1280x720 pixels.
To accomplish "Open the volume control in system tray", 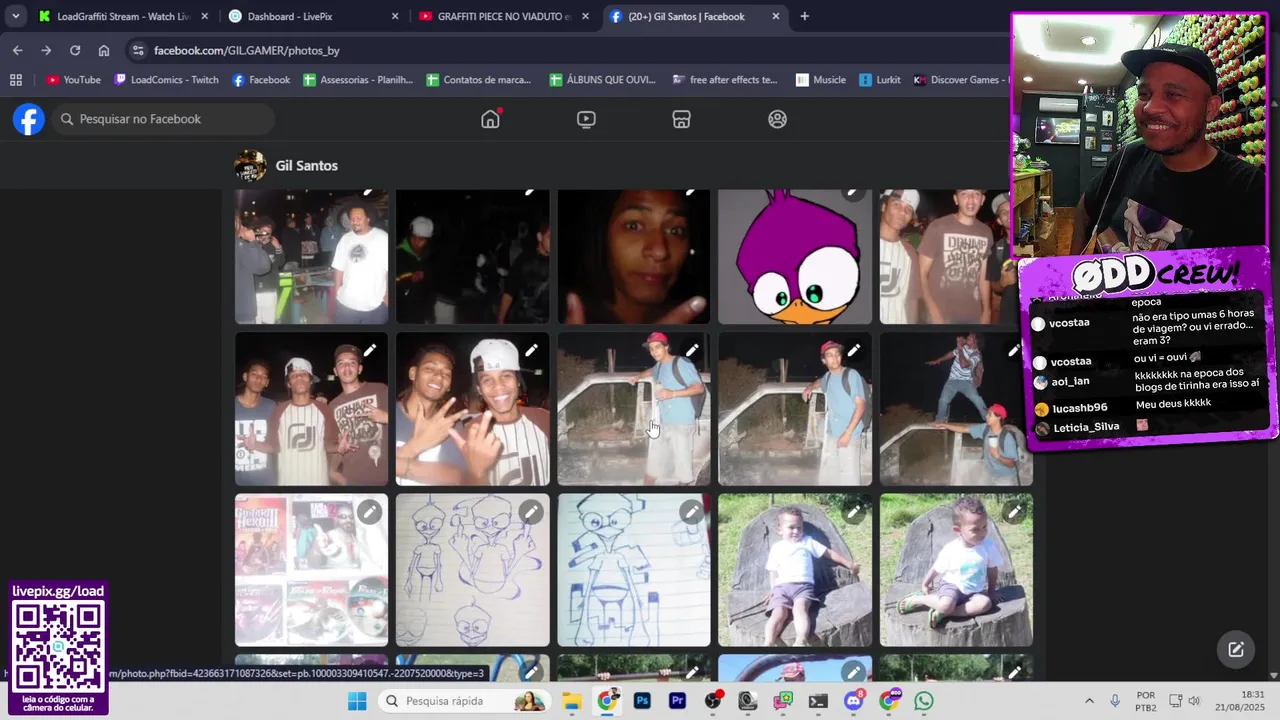I will pyautogui.click(x=1194, y=701).
